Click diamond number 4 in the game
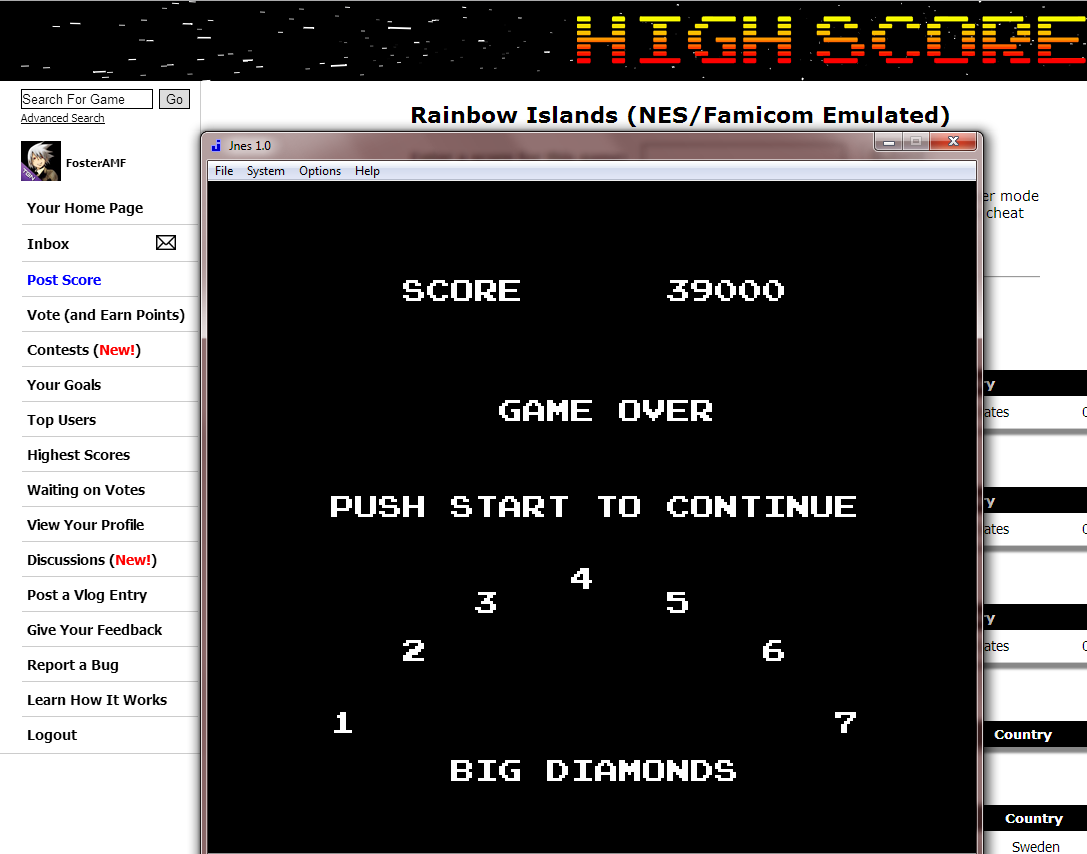 tap(581, 578)
